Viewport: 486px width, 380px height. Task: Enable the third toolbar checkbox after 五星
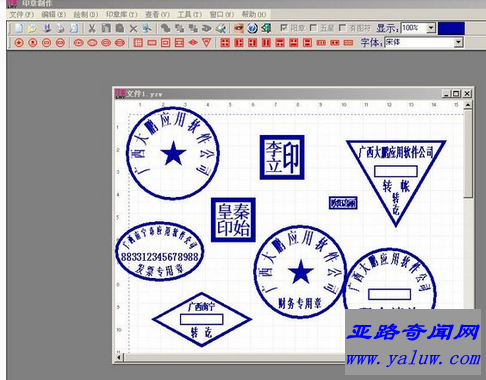342,28
